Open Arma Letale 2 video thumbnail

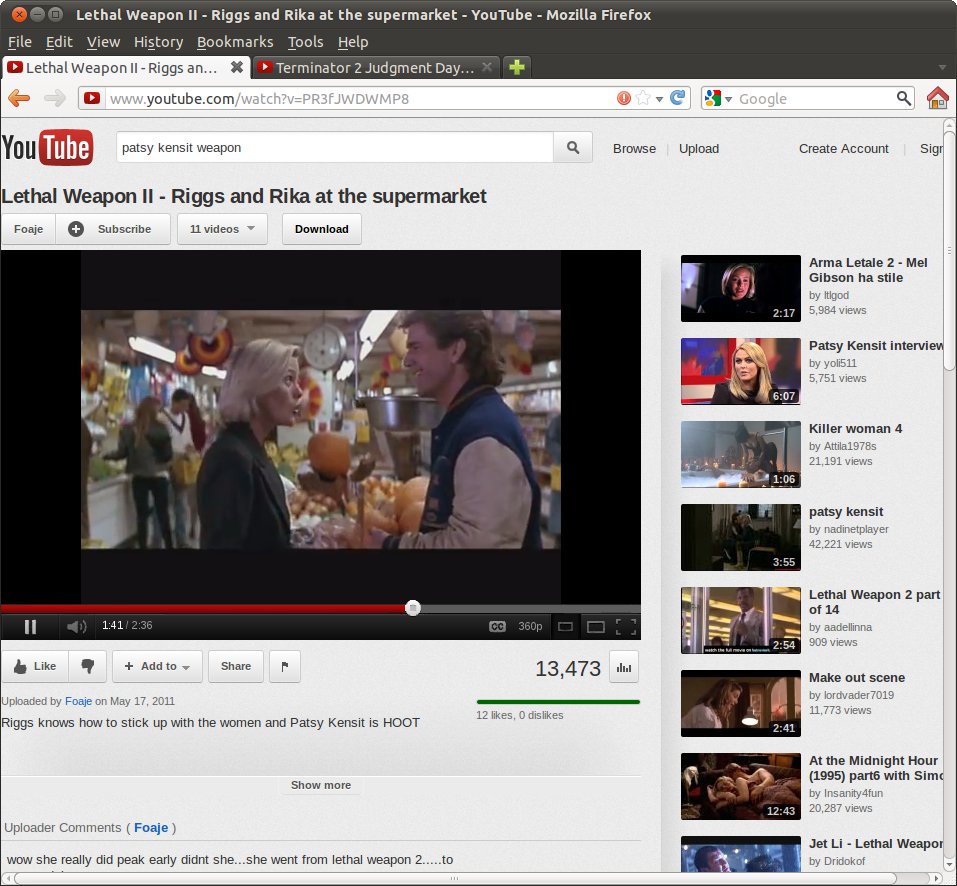pos(740,288)
